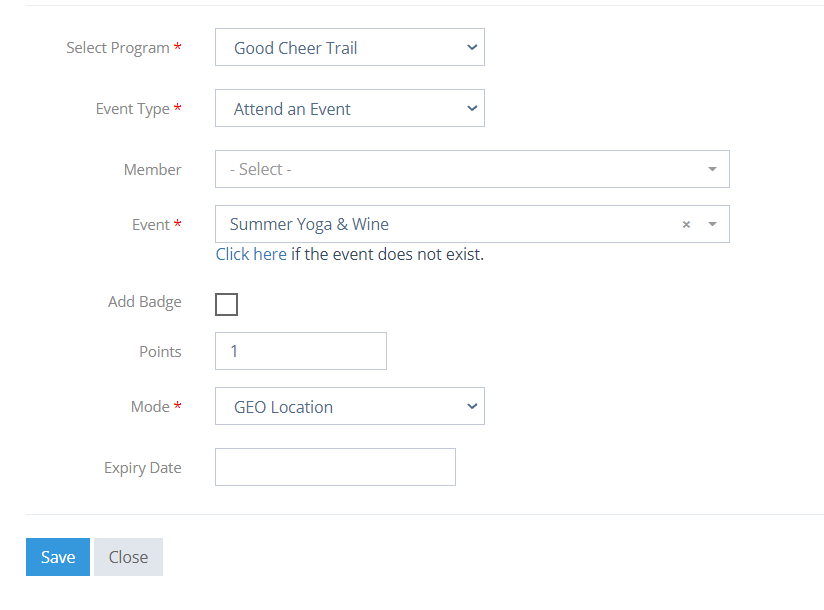Open the GEO Location mode dropdown
This screenshot has width=824, height=610.
tap(349, 406)
